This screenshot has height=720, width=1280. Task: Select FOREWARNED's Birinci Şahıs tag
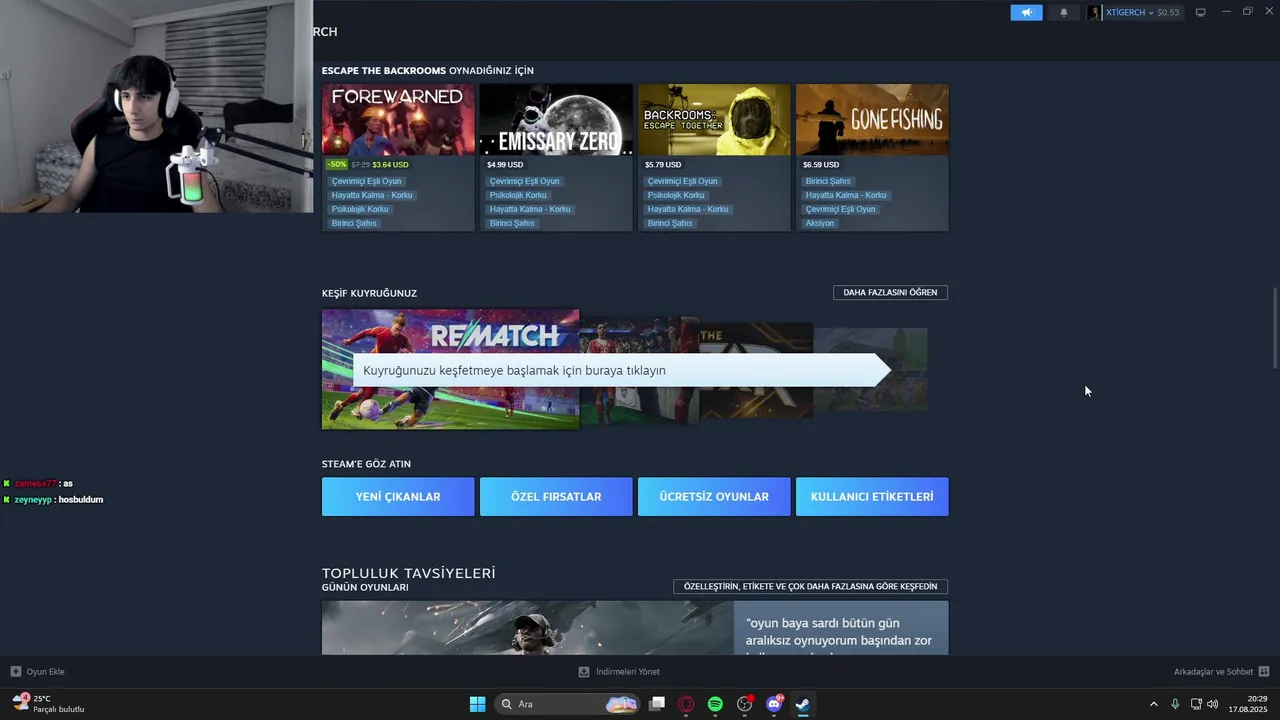354,223
